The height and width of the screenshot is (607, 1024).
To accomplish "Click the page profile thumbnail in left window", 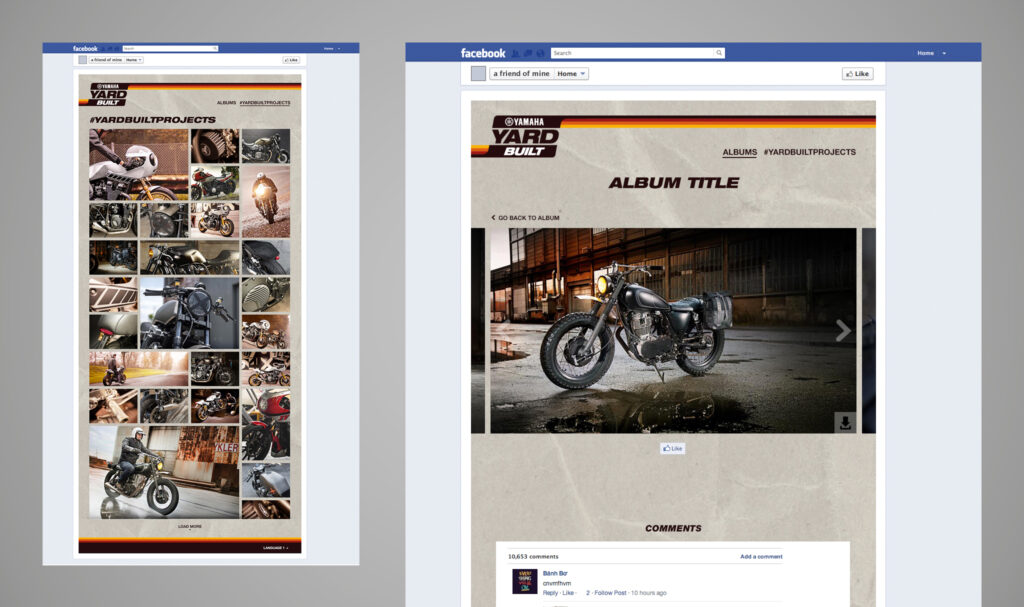I will point(82,59).
